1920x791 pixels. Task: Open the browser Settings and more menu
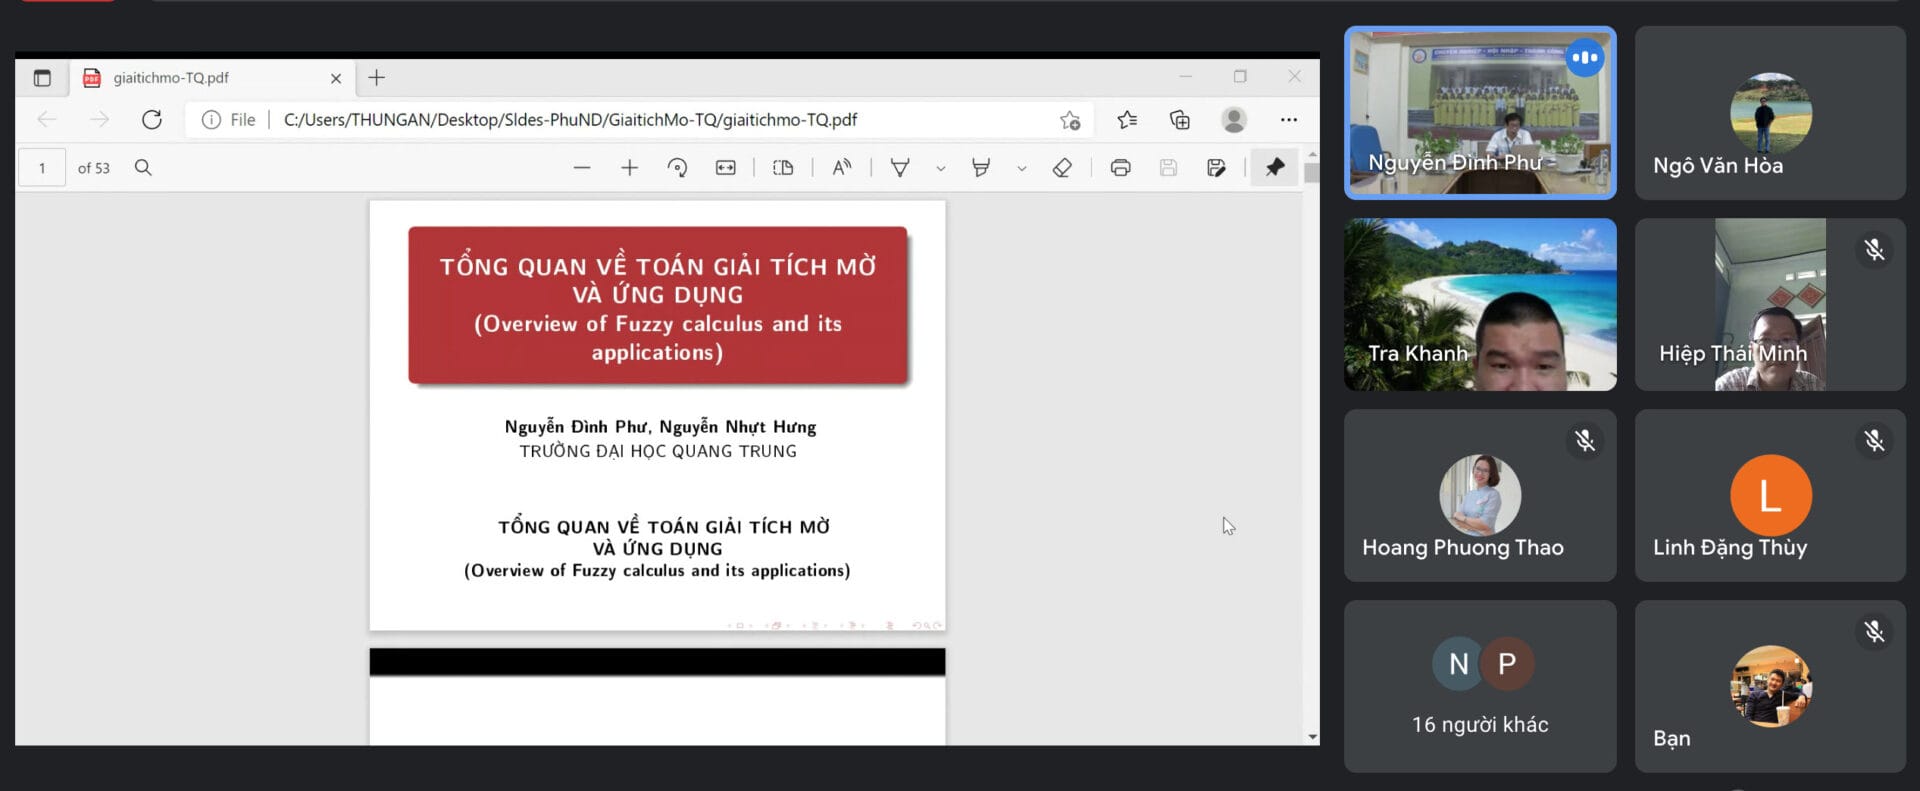[x=1288, y=120]
